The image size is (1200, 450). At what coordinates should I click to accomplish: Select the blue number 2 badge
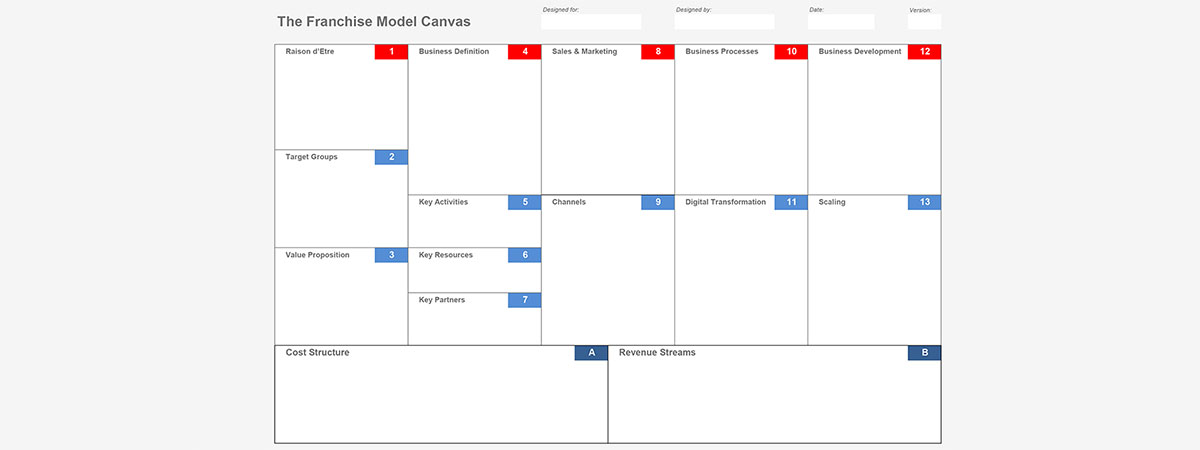(x=391, y=157)
